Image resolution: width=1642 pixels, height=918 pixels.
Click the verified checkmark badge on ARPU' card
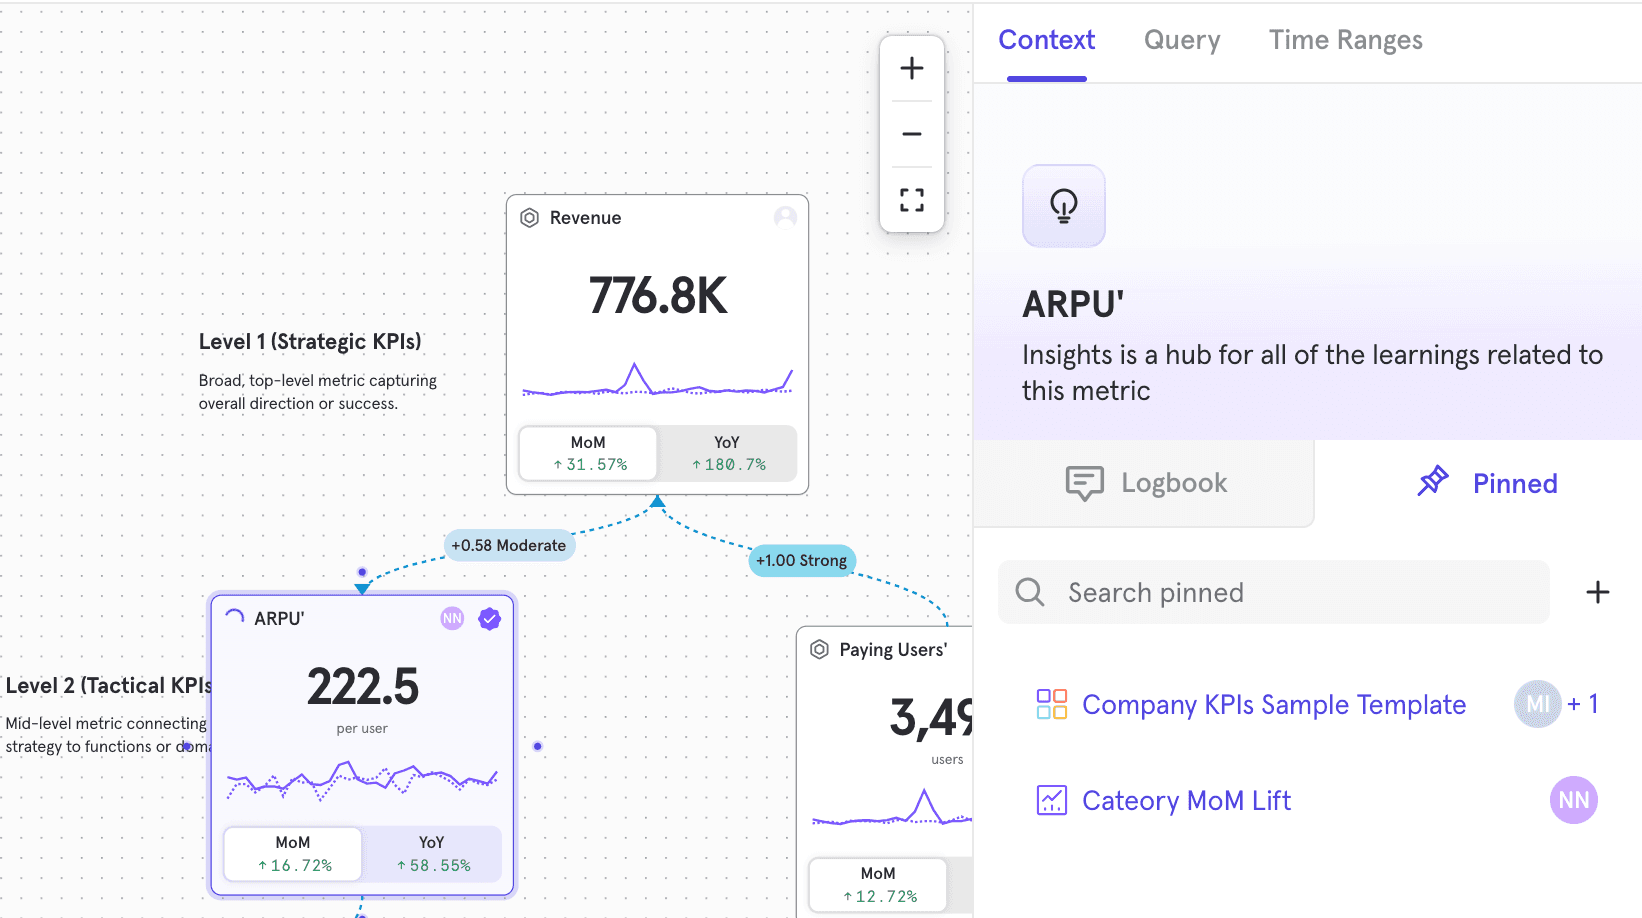489,619
